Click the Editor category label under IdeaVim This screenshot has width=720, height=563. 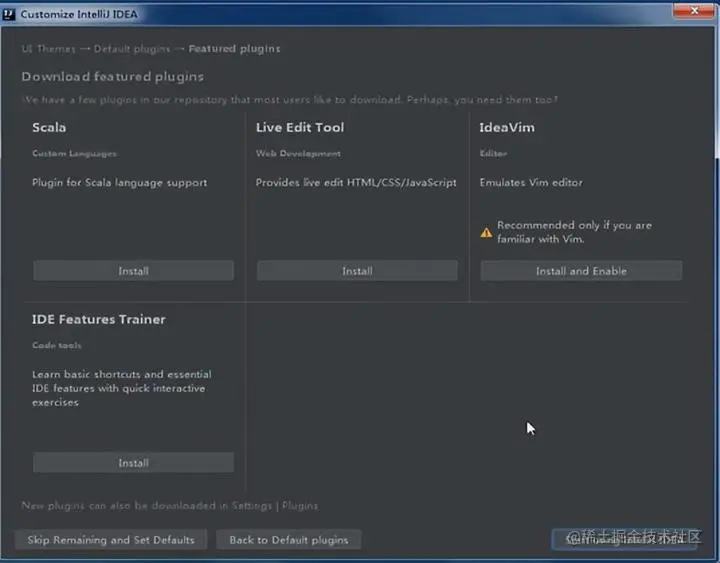(x=493, y=153)
